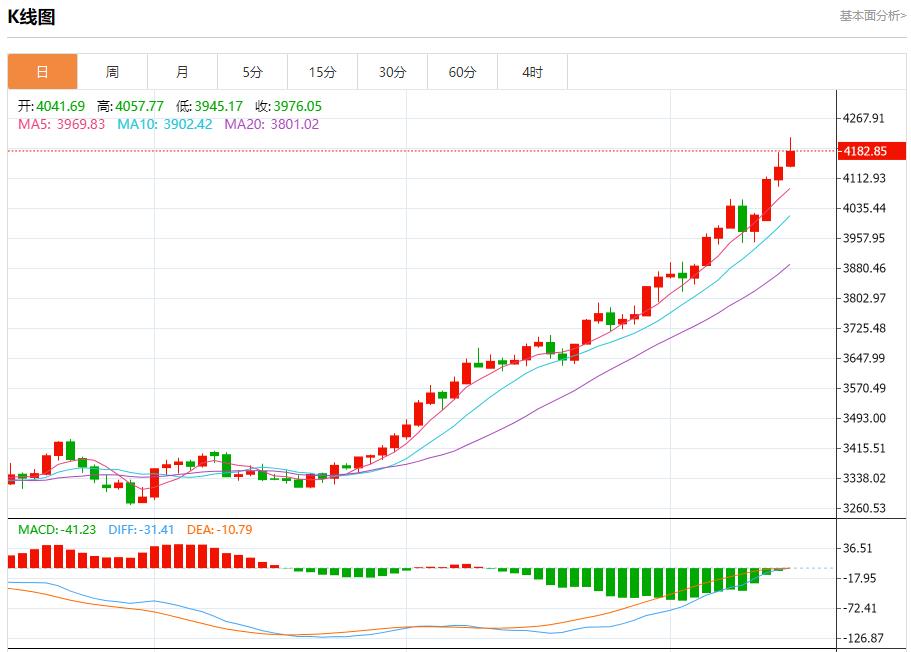Switch to the 月 monthly tab
Screen dimensions: 911x652
coord(182,72)
